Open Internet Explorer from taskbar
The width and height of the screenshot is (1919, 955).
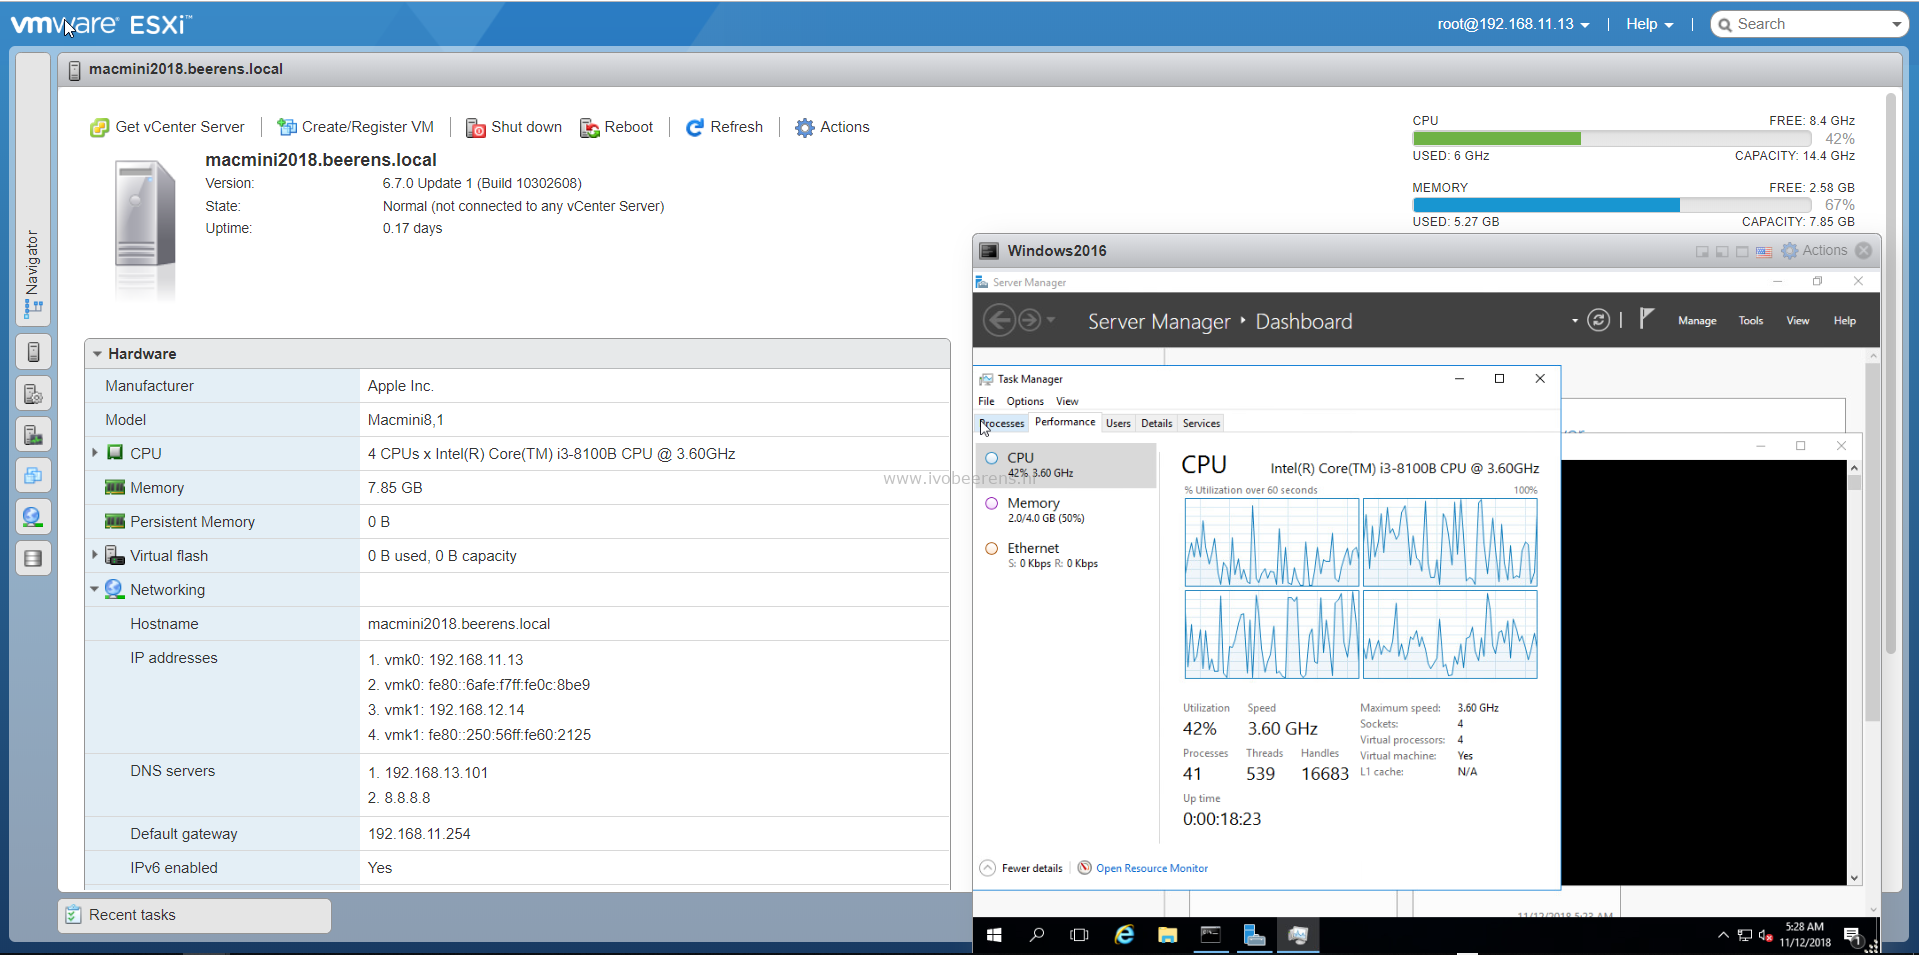[x=1124, y=935]
